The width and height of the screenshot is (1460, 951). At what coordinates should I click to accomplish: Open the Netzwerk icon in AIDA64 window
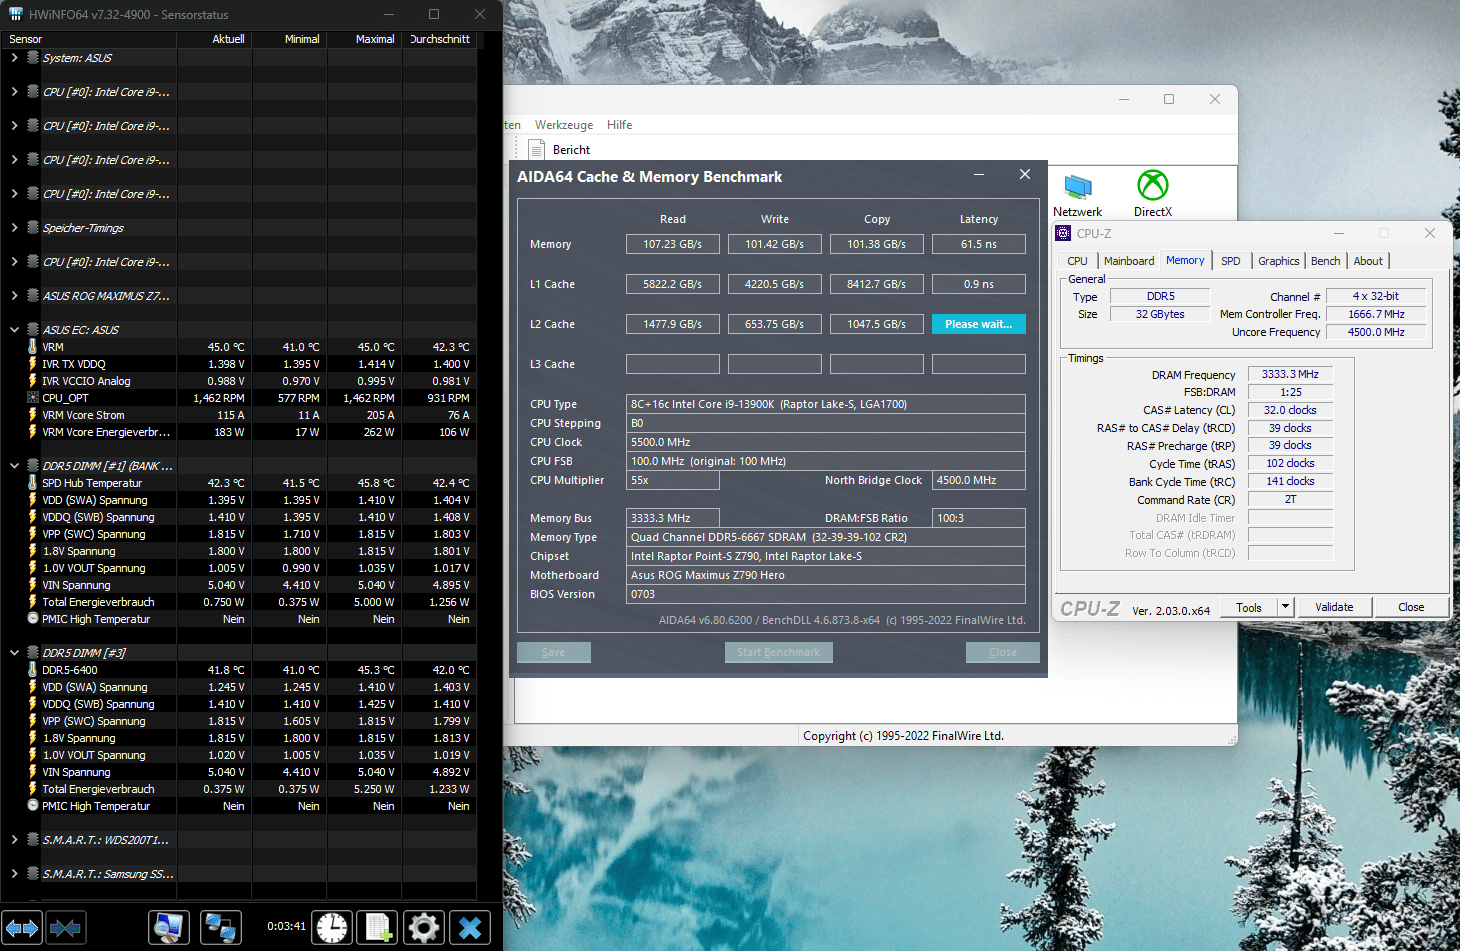pos(1078,187)
